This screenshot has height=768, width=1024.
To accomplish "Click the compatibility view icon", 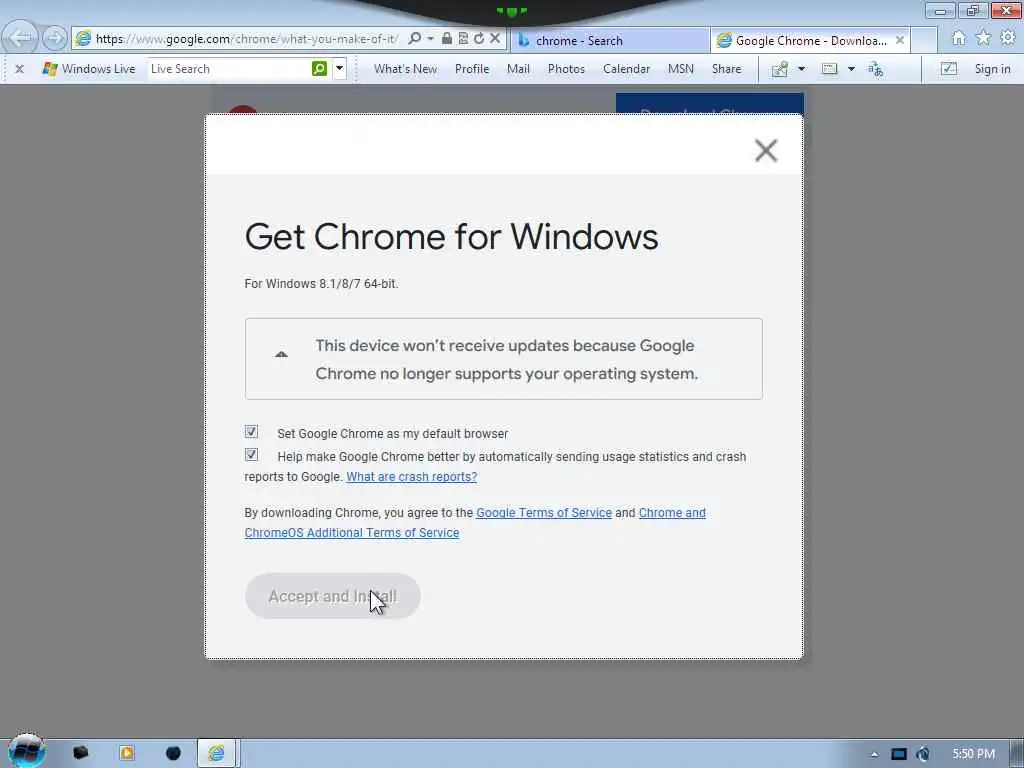I will click(463, 39).
